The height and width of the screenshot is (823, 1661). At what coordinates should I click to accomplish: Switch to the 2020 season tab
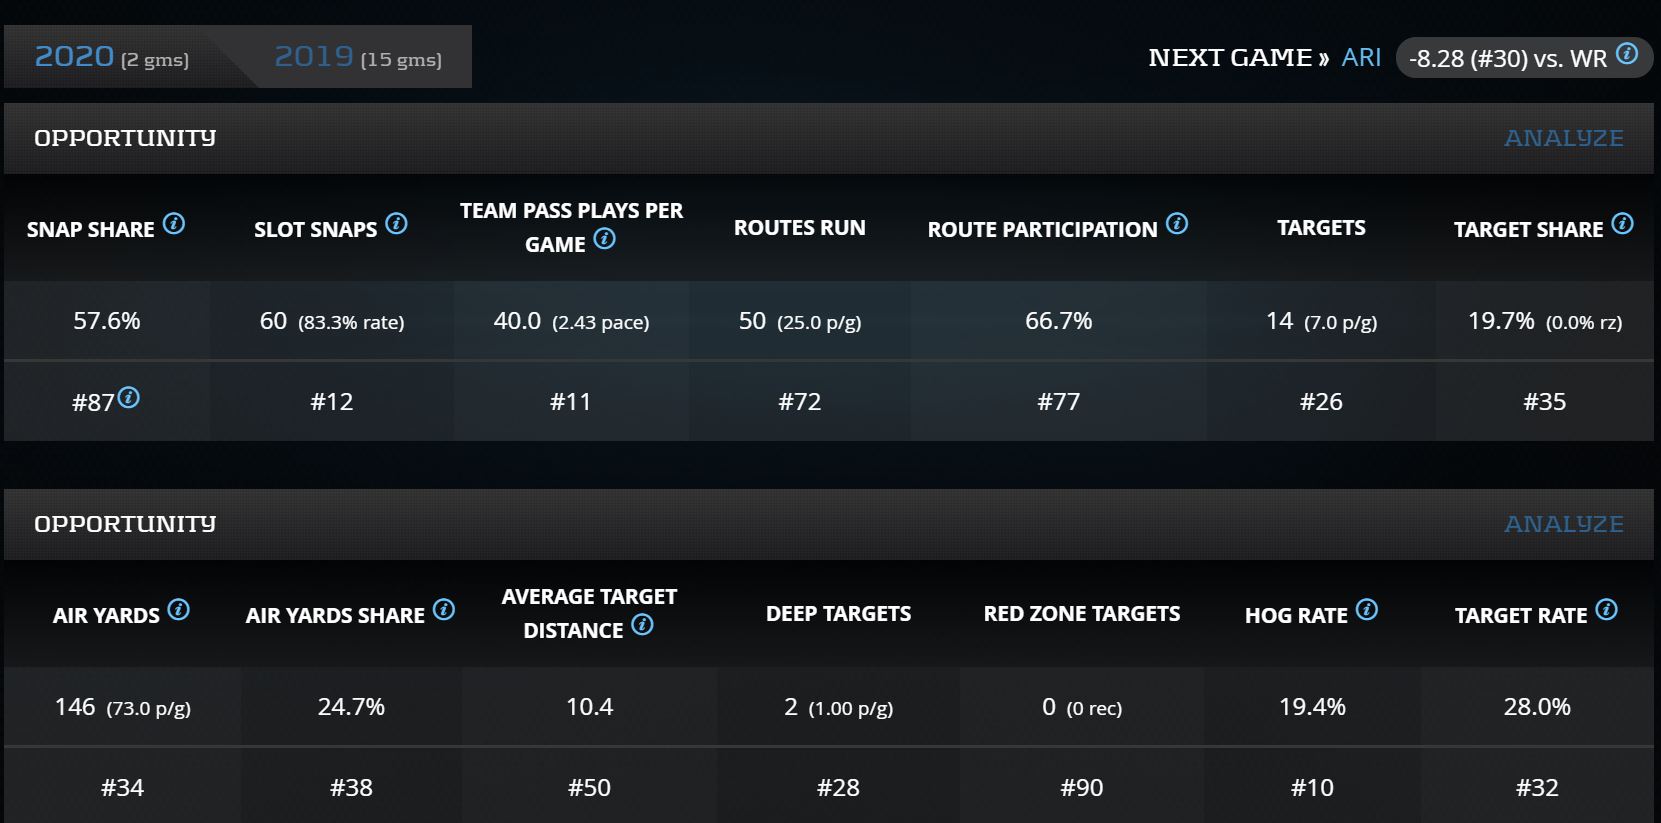[111, 57]
